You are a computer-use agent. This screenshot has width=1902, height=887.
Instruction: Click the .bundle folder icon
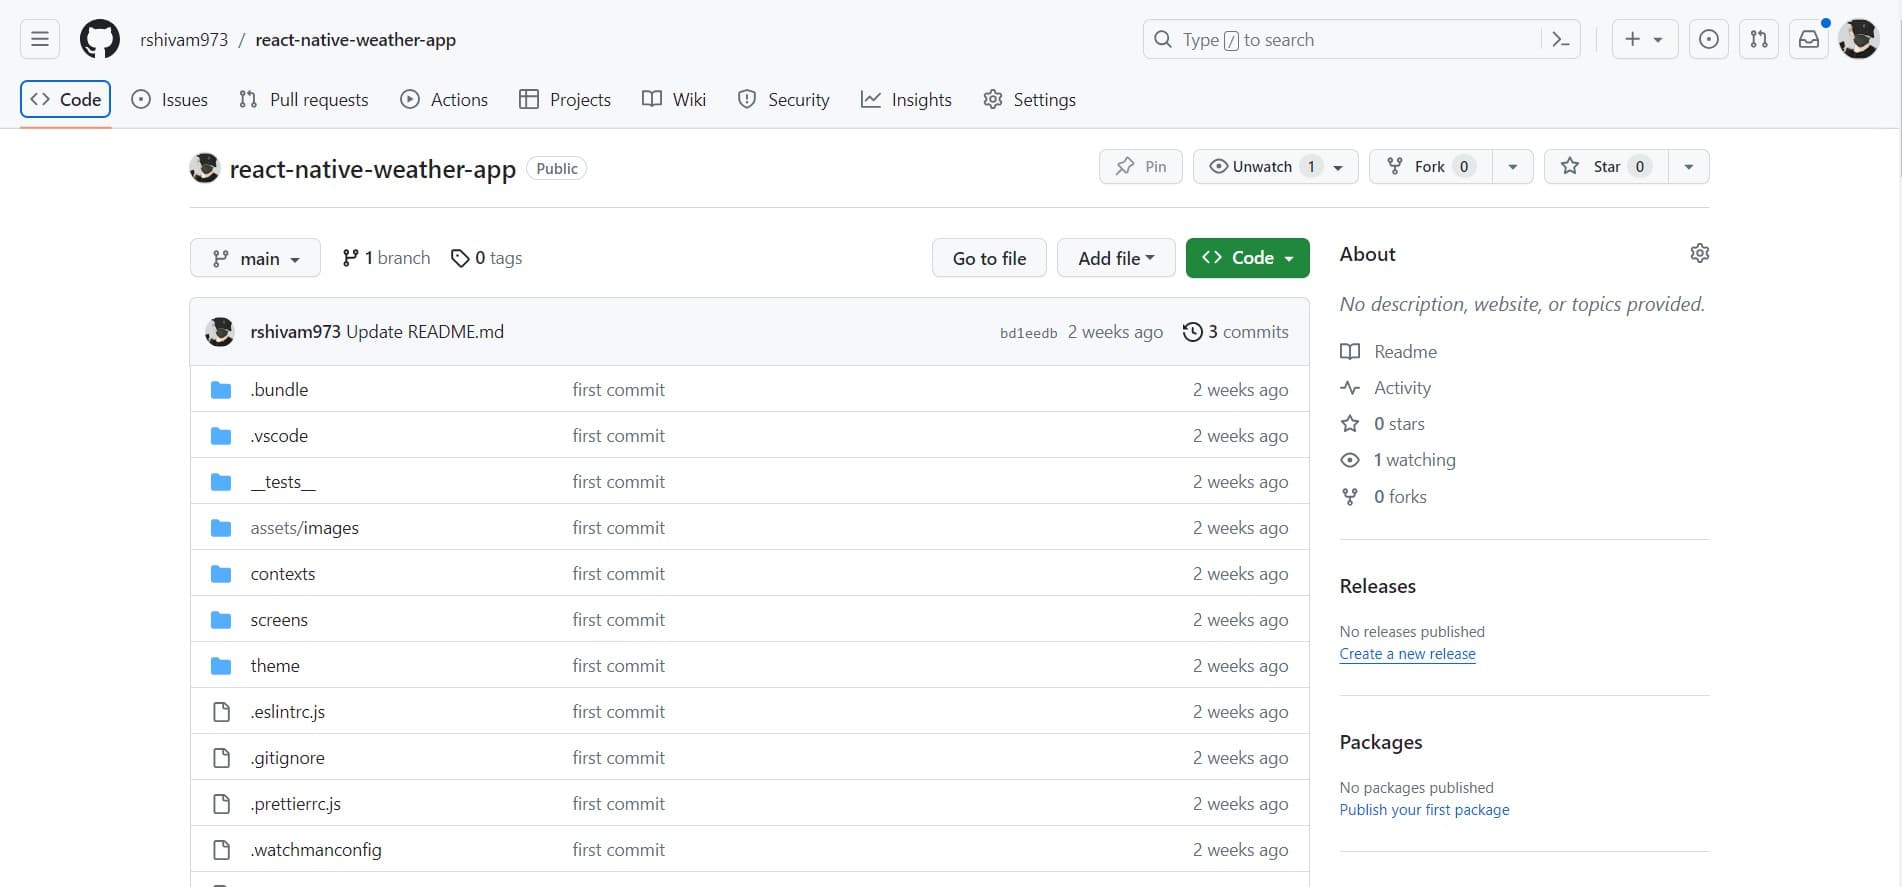point(221,390)
